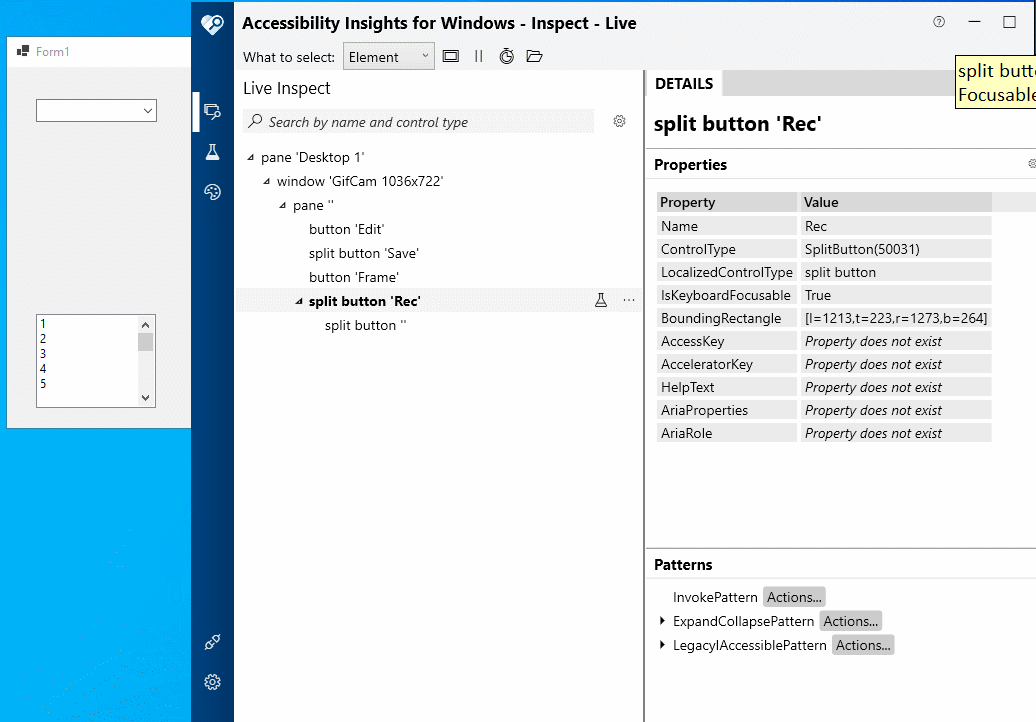Pause live inspection with the pause icon

[x=478, y=56]
